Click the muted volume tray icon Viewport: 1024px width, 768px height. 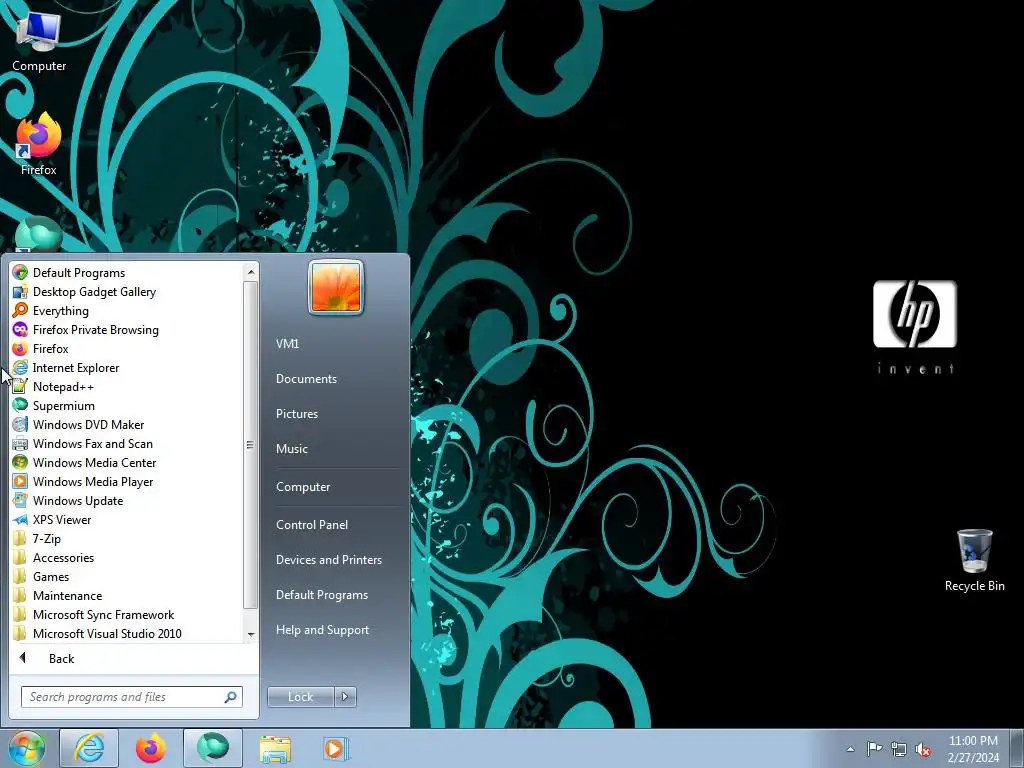[x=923, y=750]
